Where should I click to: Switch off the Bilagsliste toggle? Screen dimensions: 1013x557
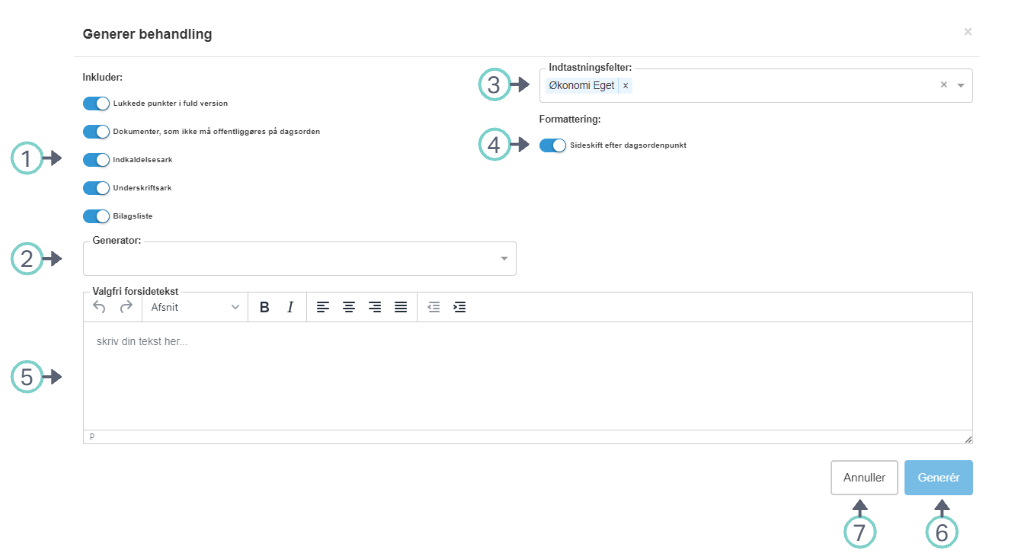click(x=96, y=216)
